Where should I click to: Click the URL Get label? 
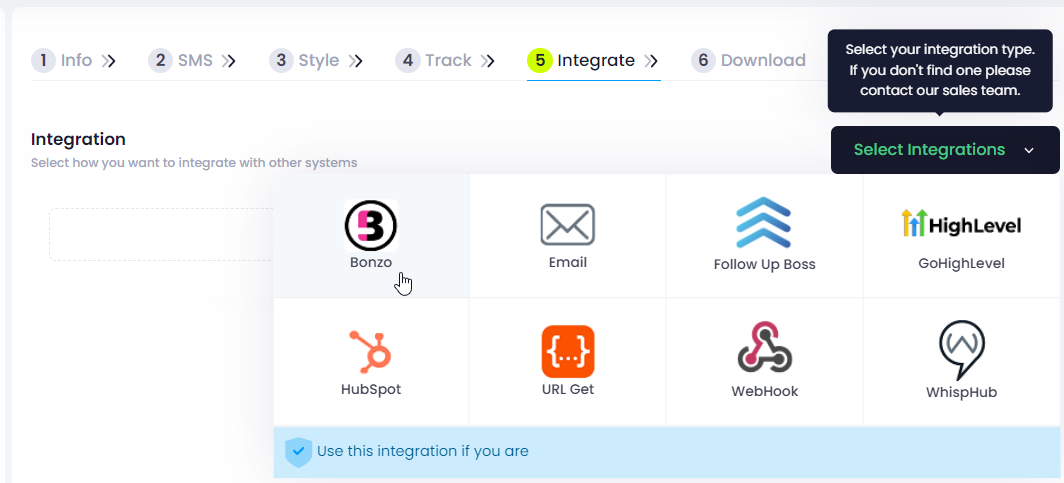tap(567, 389)
